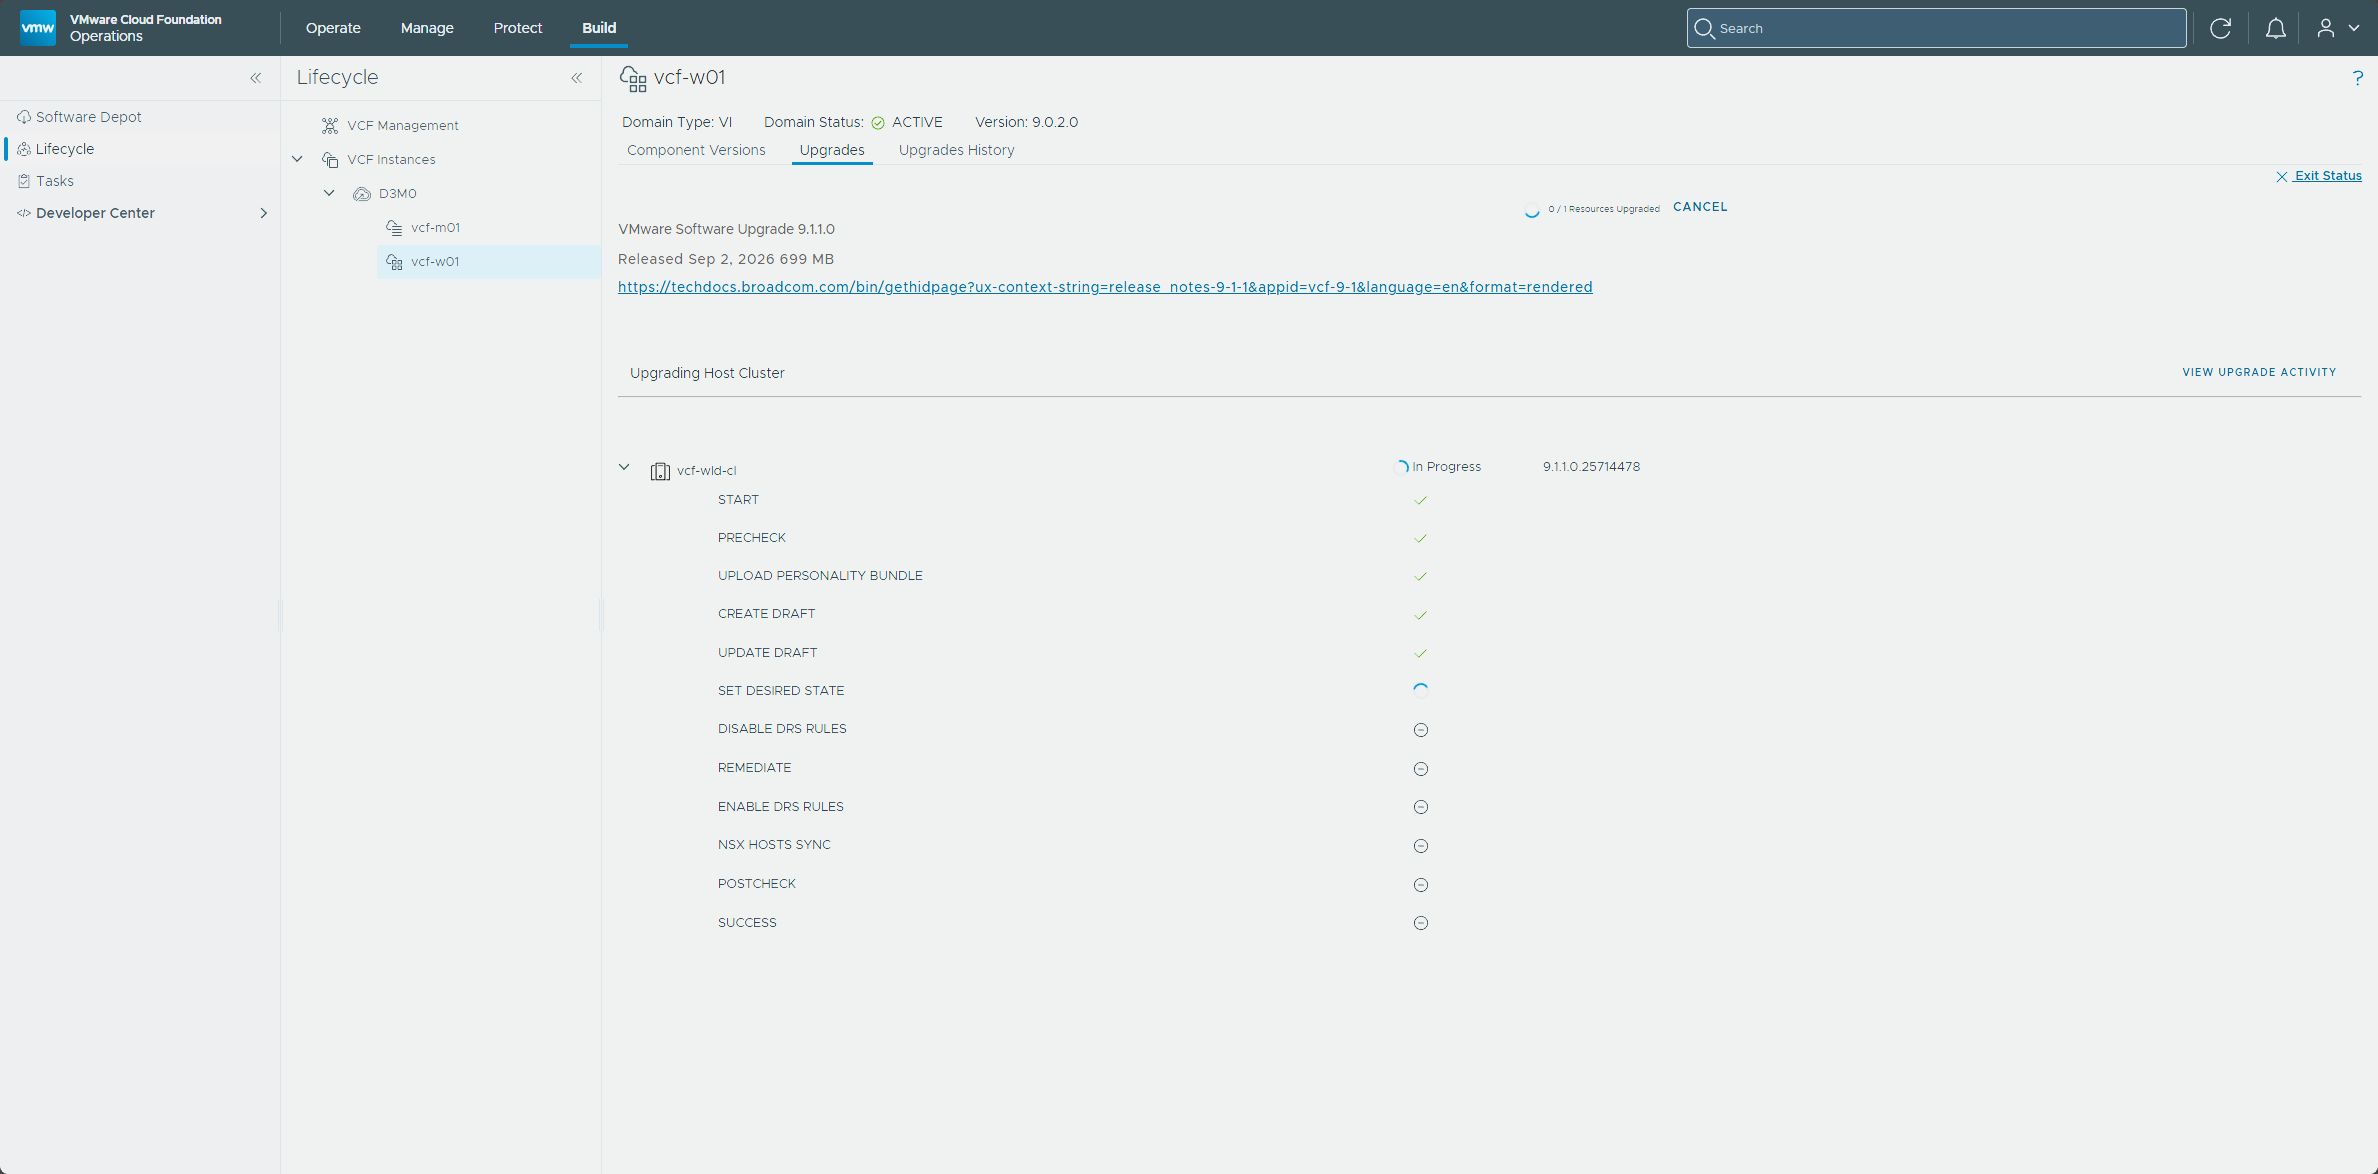Click the refresh icon in the top bar
This screenshot has height=1174, width=2378.
point(2220,28)
